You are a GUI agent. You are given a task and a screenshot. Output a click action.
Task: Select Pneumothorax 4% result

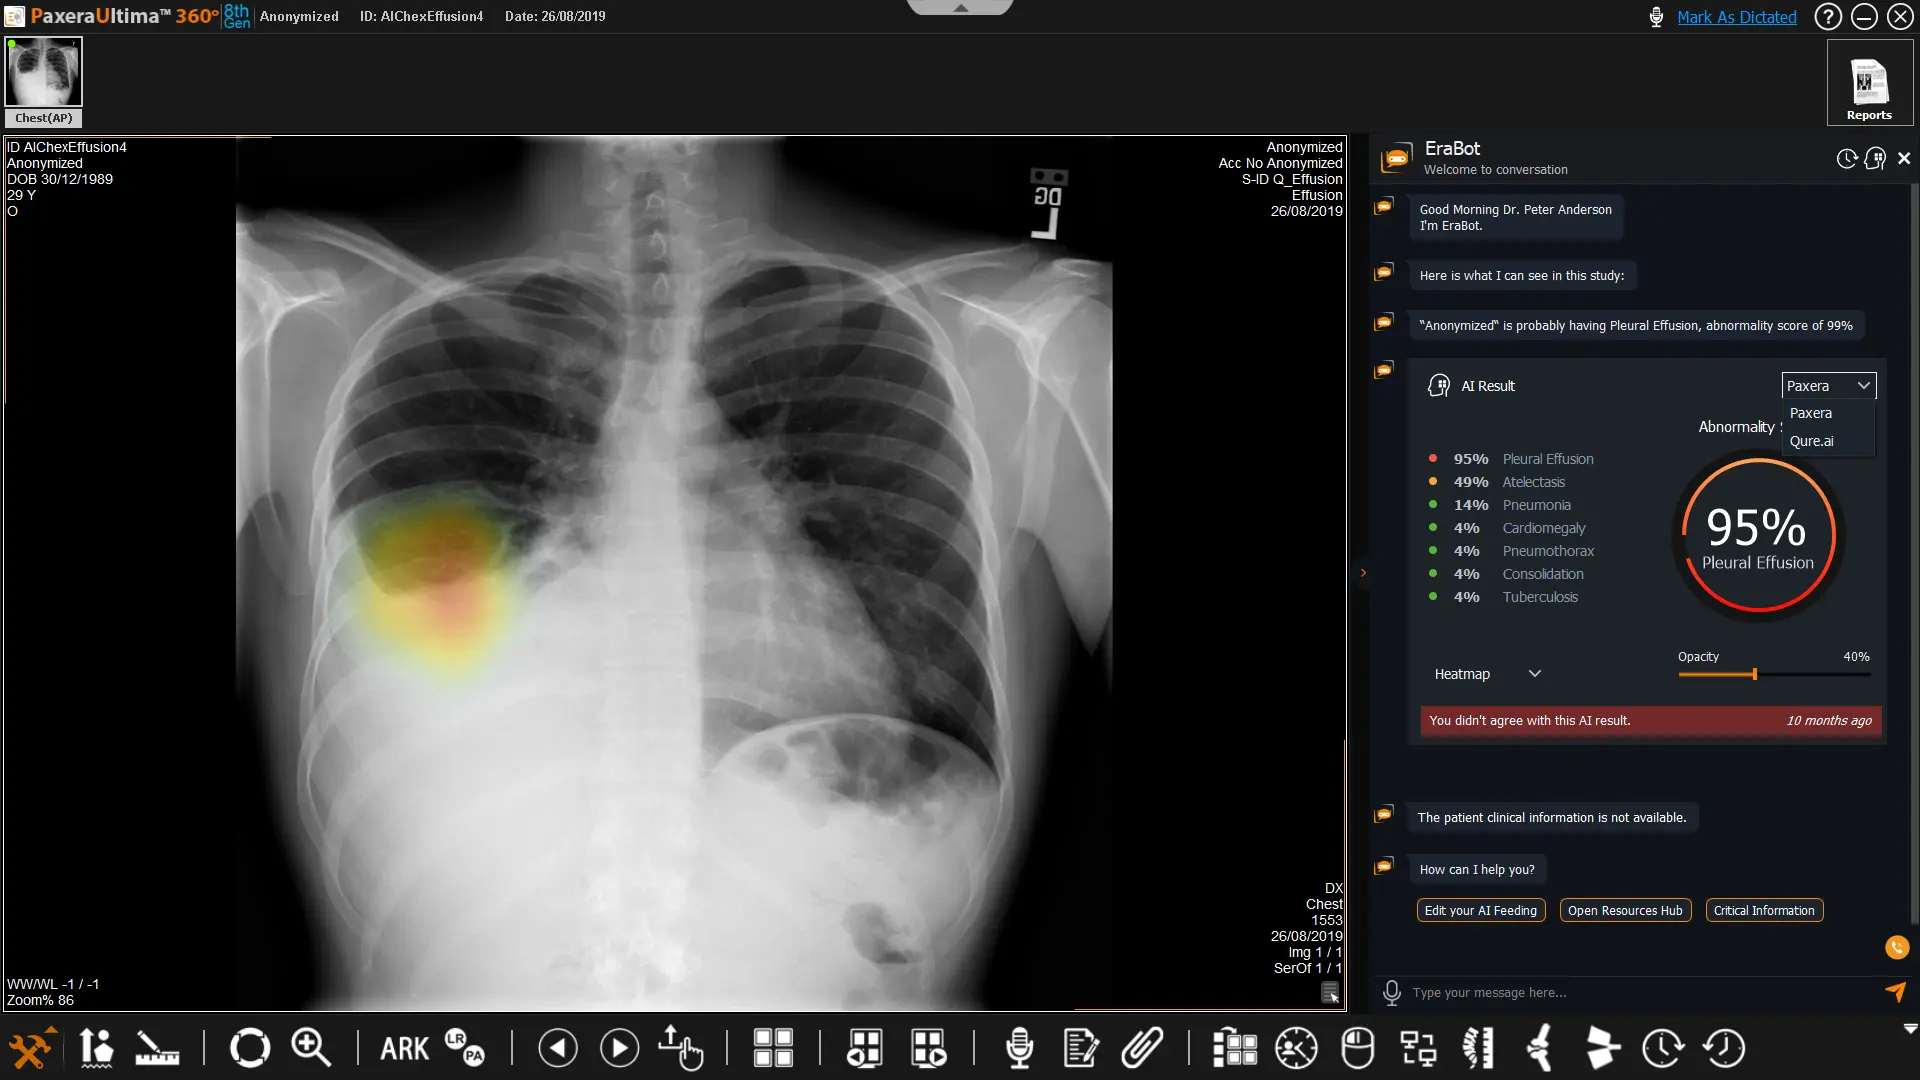(x=1510, y=551)
